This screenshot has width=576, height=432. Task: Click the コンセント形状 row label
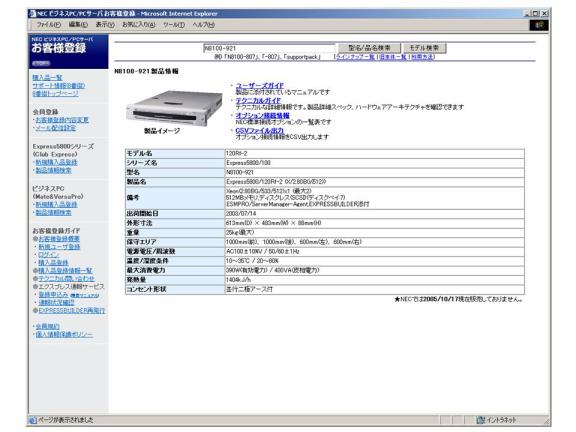(x=147, y=289)
